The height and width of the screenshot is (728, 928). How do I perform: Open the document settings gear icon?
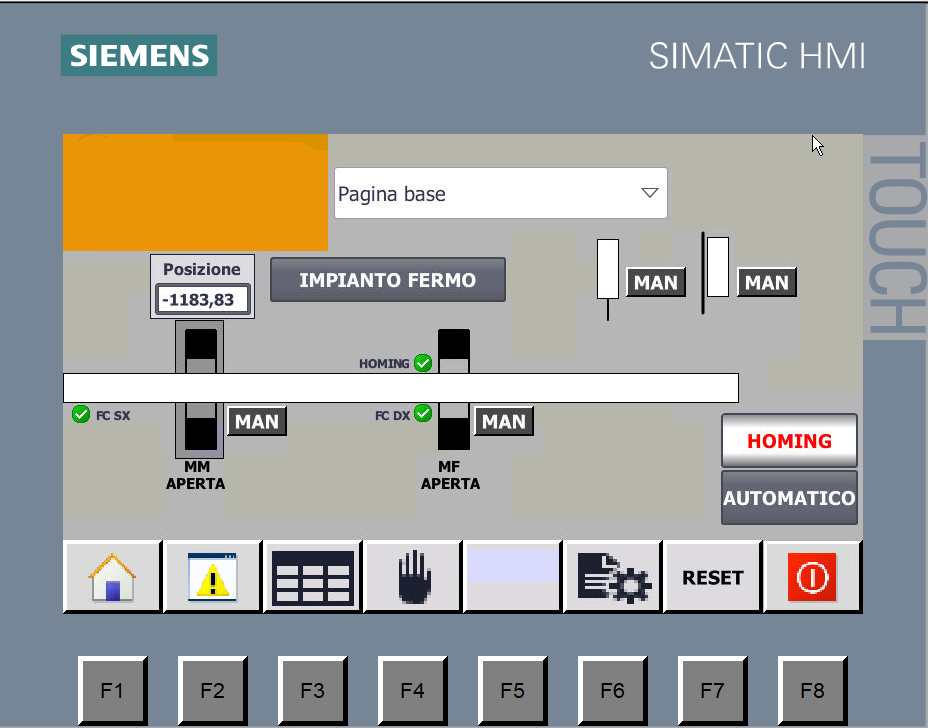613,577
